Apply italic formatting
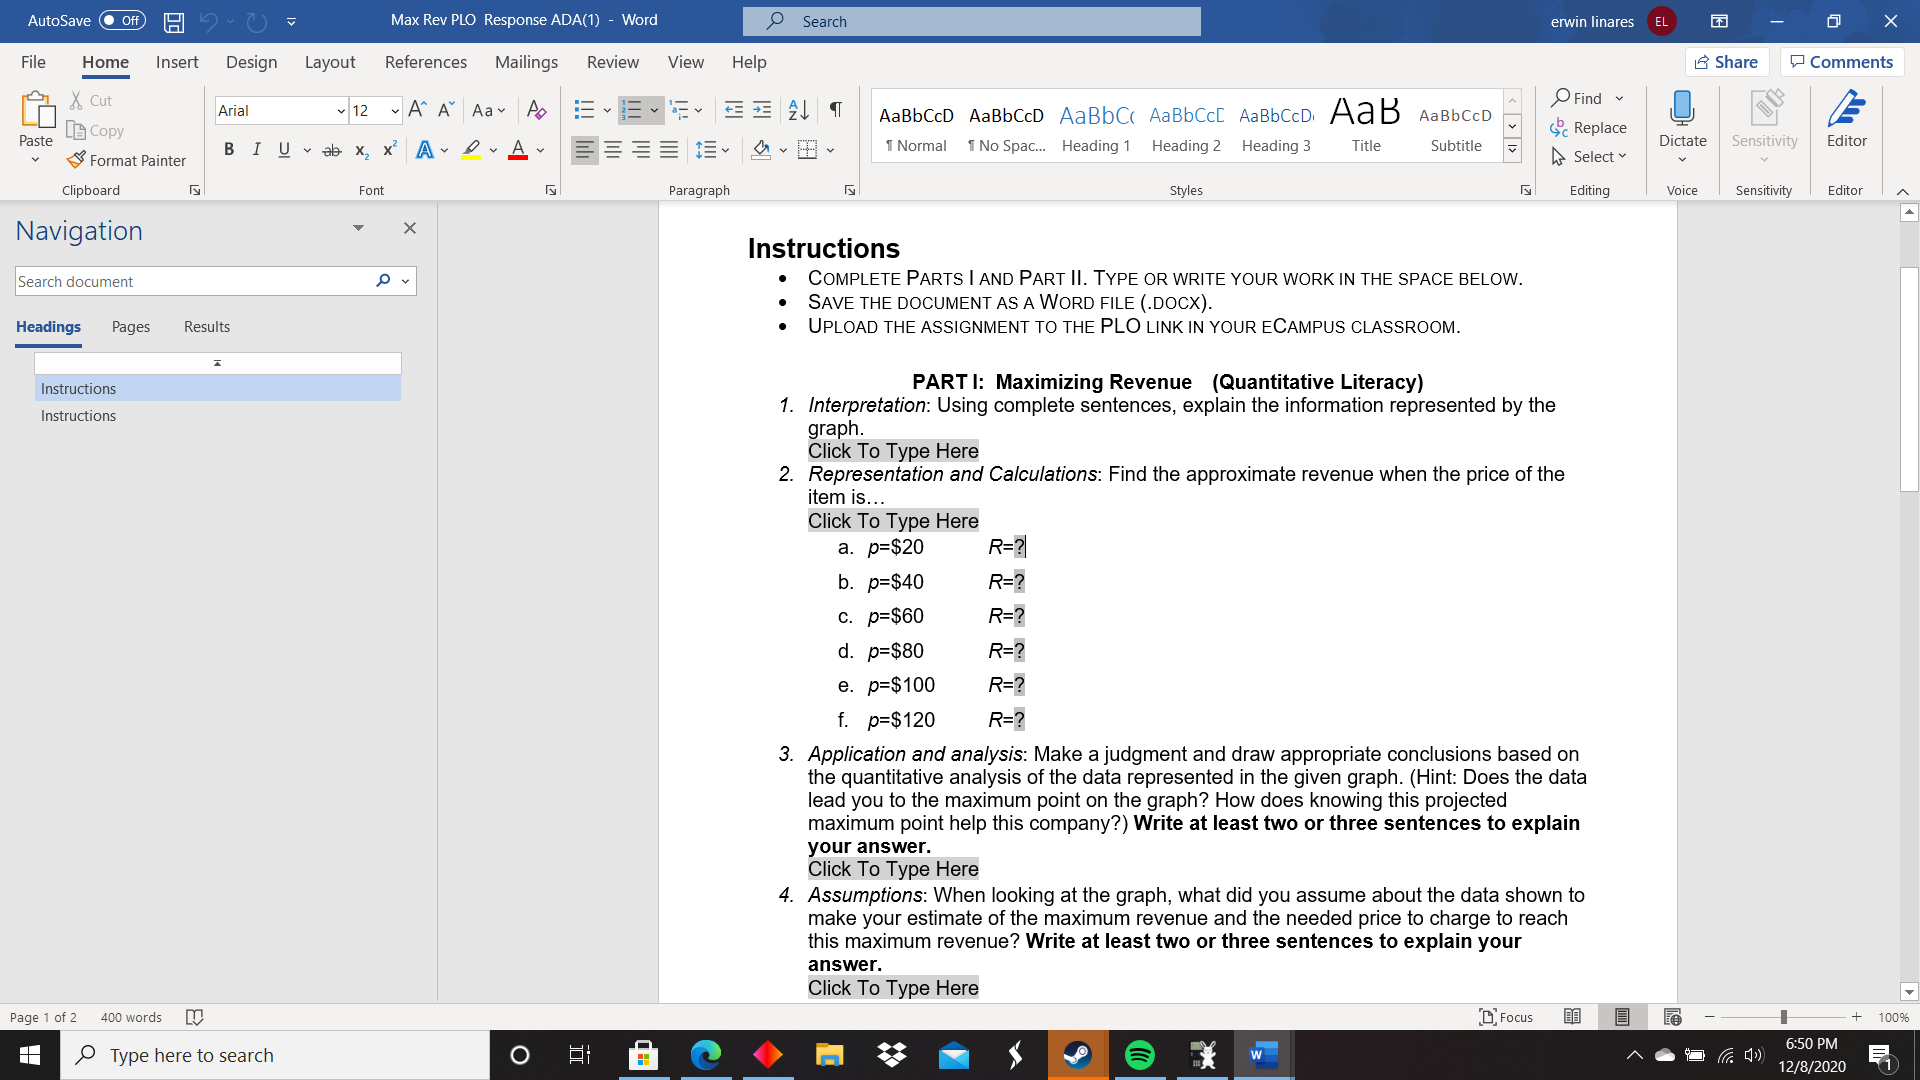This screenshot has width=1920, height=1080. 256,149
